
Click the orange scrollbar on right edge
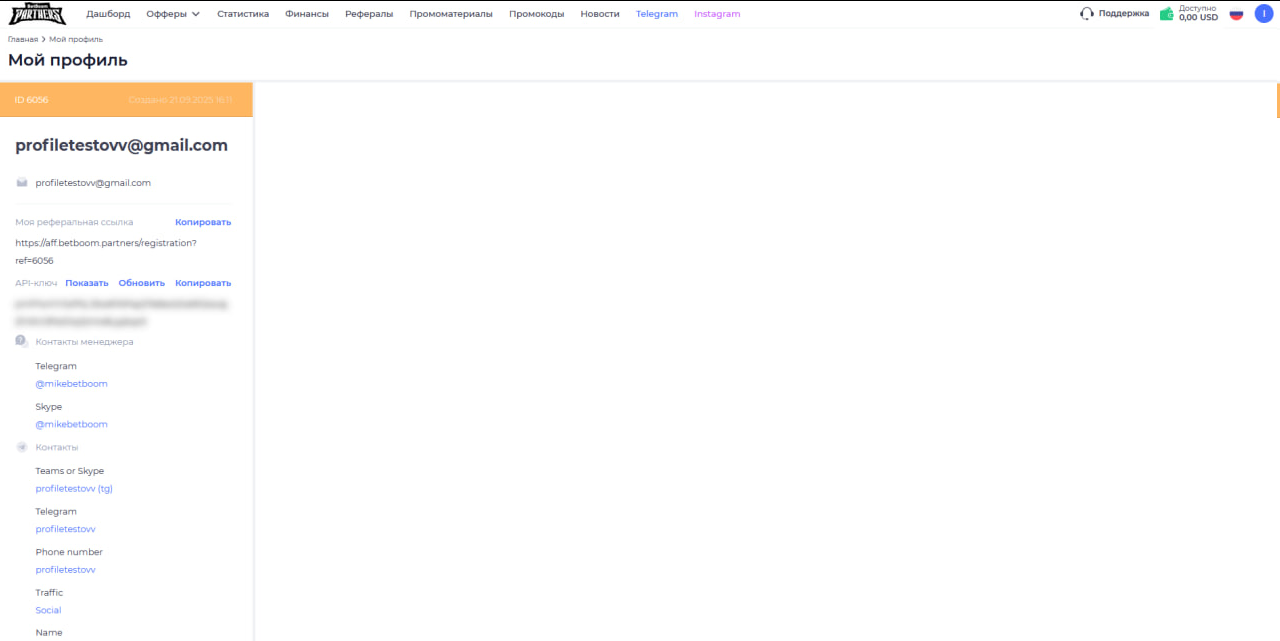1277,100
